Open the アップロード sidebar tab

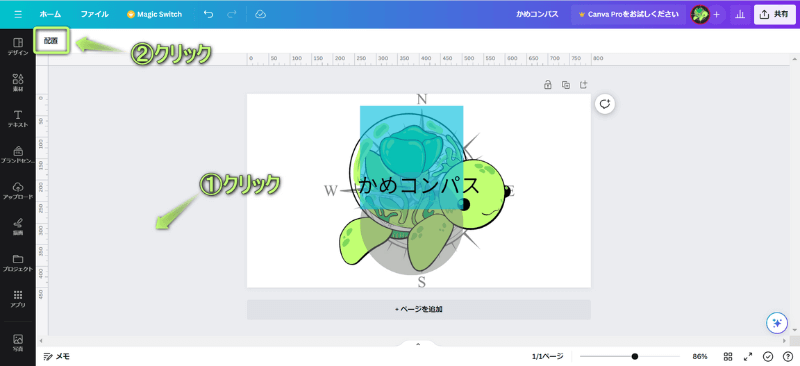point(18,190)
